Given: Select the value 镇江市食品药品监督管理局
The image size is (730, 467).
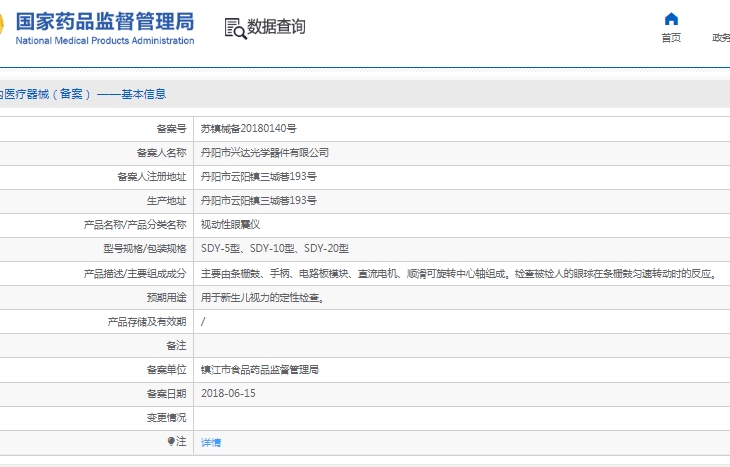Looking at the screenshot, I should [260, 370].
